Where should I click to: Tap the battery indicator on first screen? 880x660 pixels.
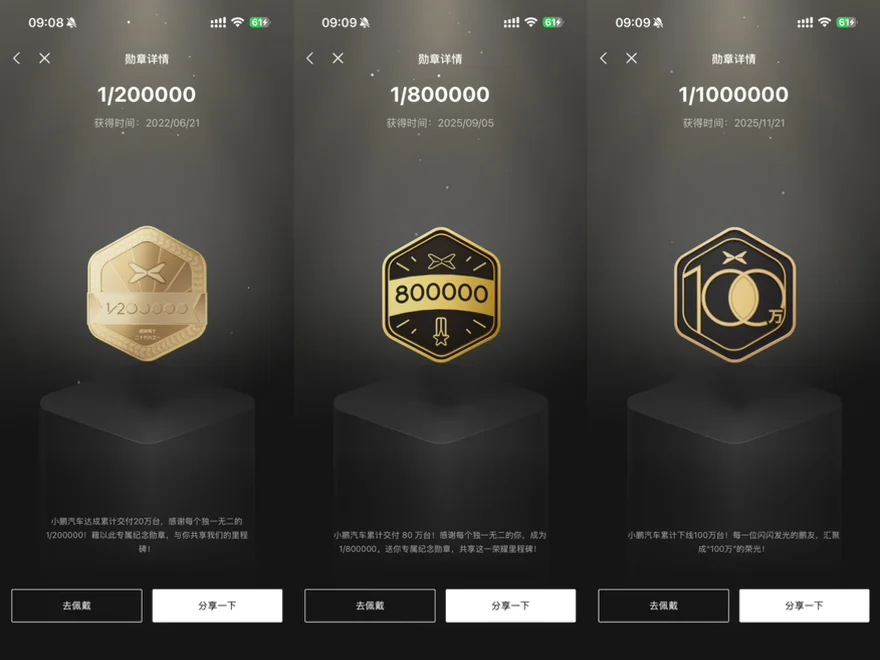pyautogui.click(x=259, y=22)
